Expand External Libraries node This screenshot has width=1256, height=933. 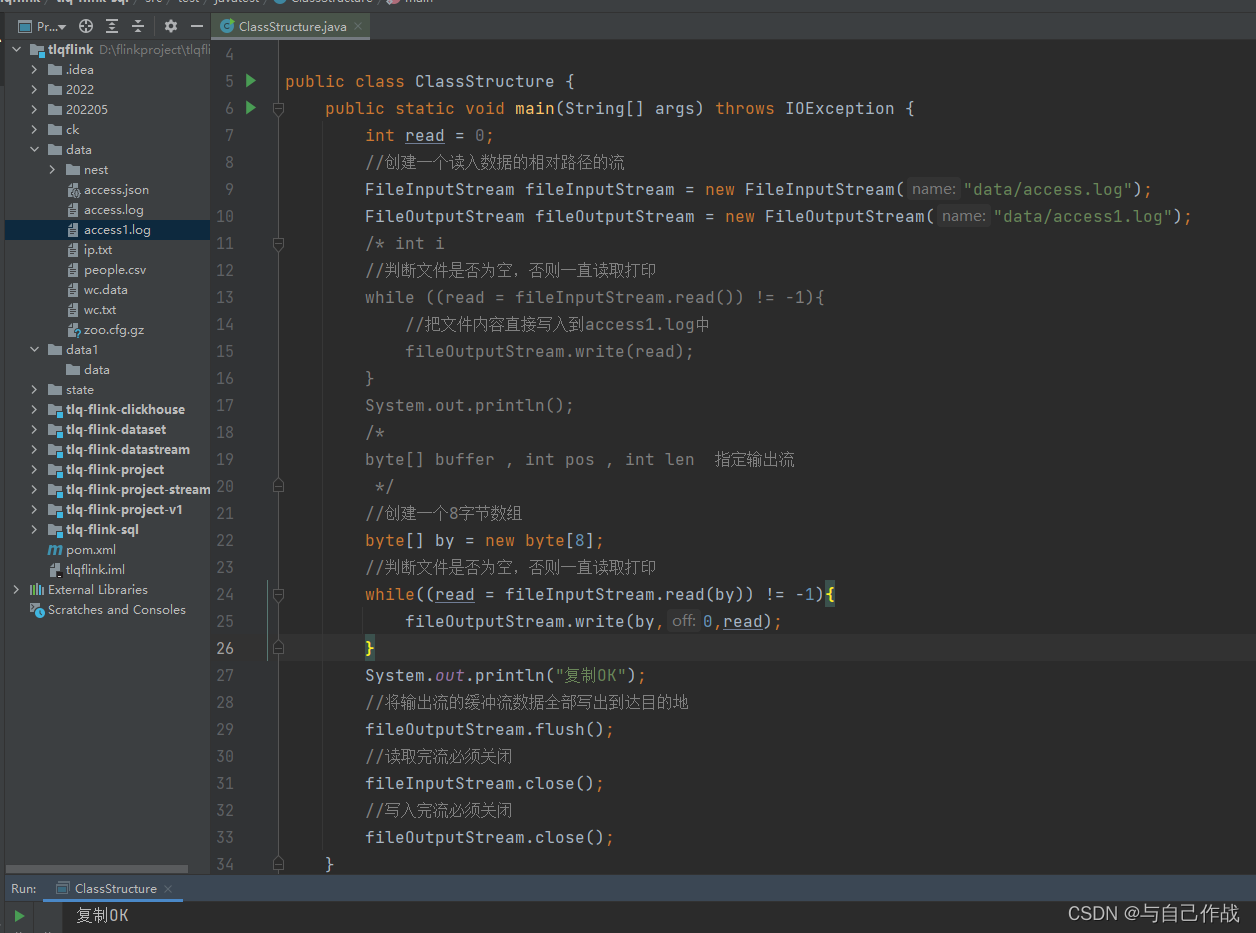[x=16, y=590]
